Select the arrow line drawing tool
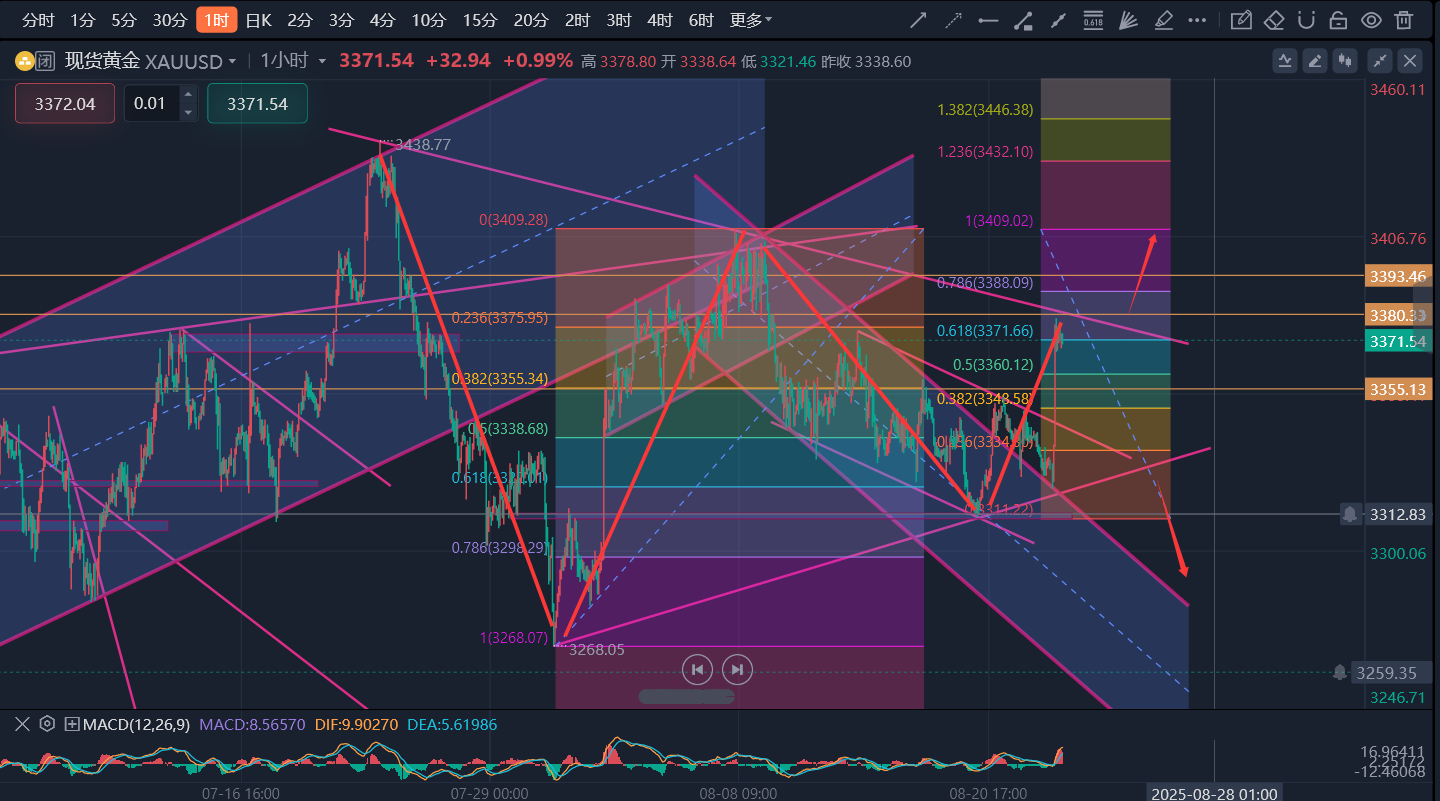The image size is (1440, 801). click(x=917, y=20)
